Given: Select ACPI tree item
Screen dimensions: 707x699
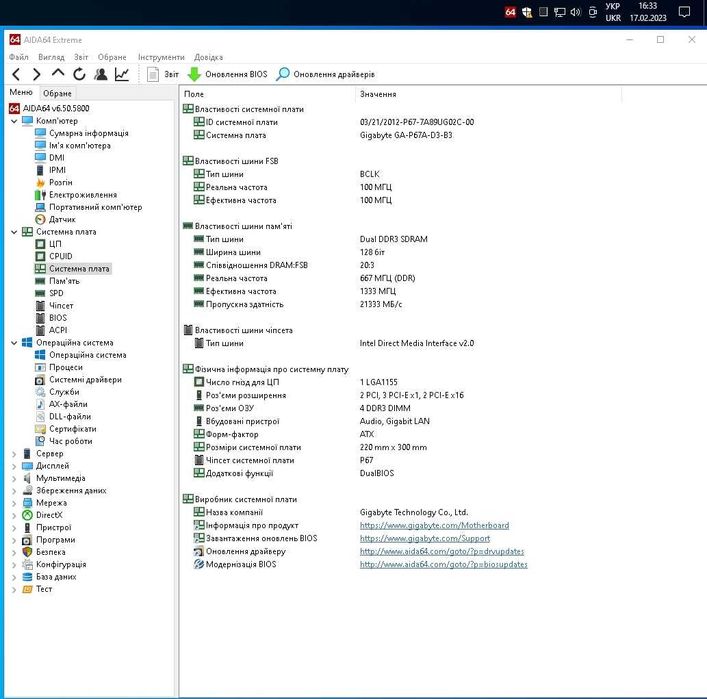Looking at the screenshot, I should (58, 330).
